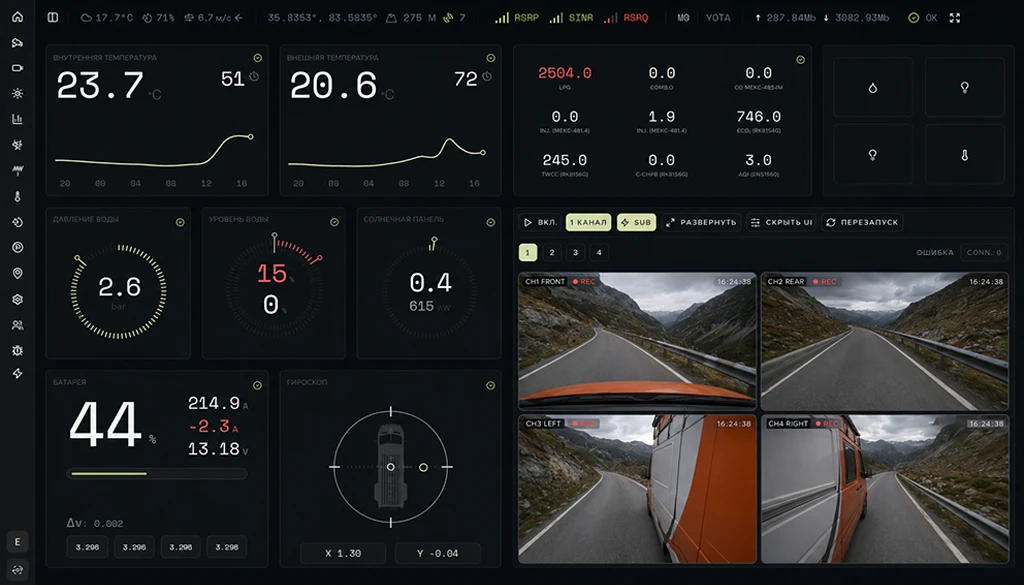Open the map location pin sidebar icon
This screenshot has height=585, width=1024.
click(x=18, y=273)
